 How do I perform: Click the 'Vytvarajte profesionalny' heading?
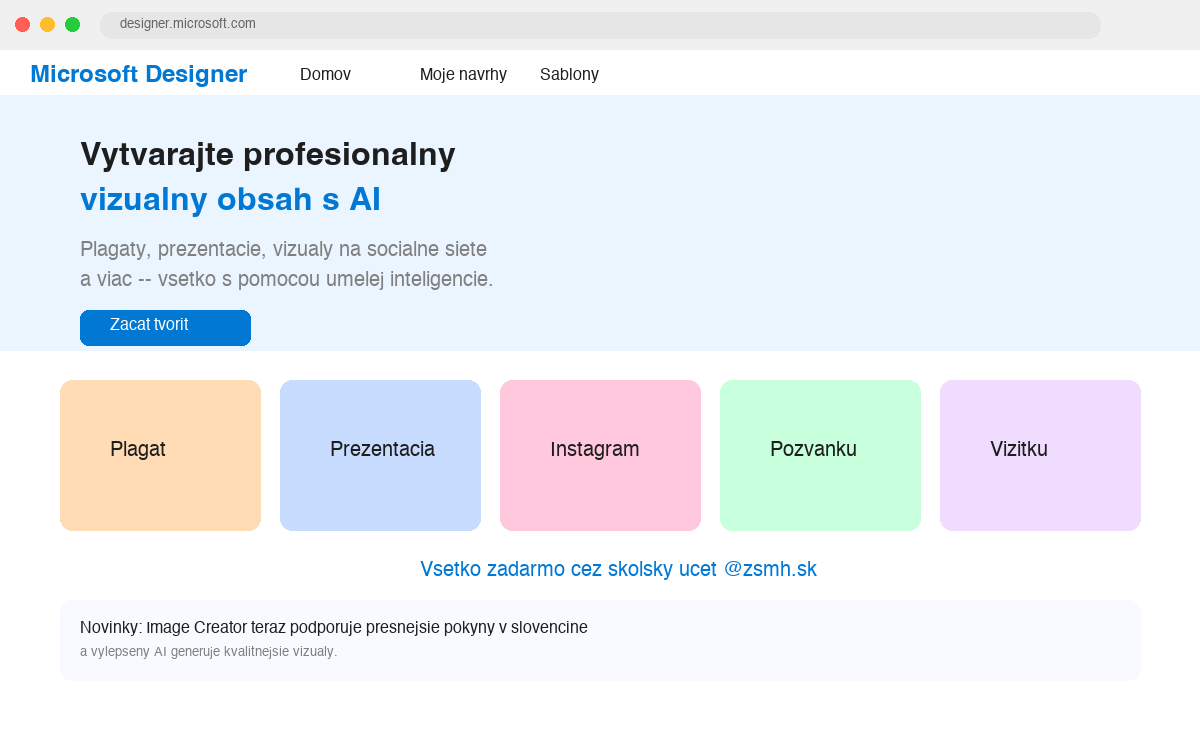268,154
